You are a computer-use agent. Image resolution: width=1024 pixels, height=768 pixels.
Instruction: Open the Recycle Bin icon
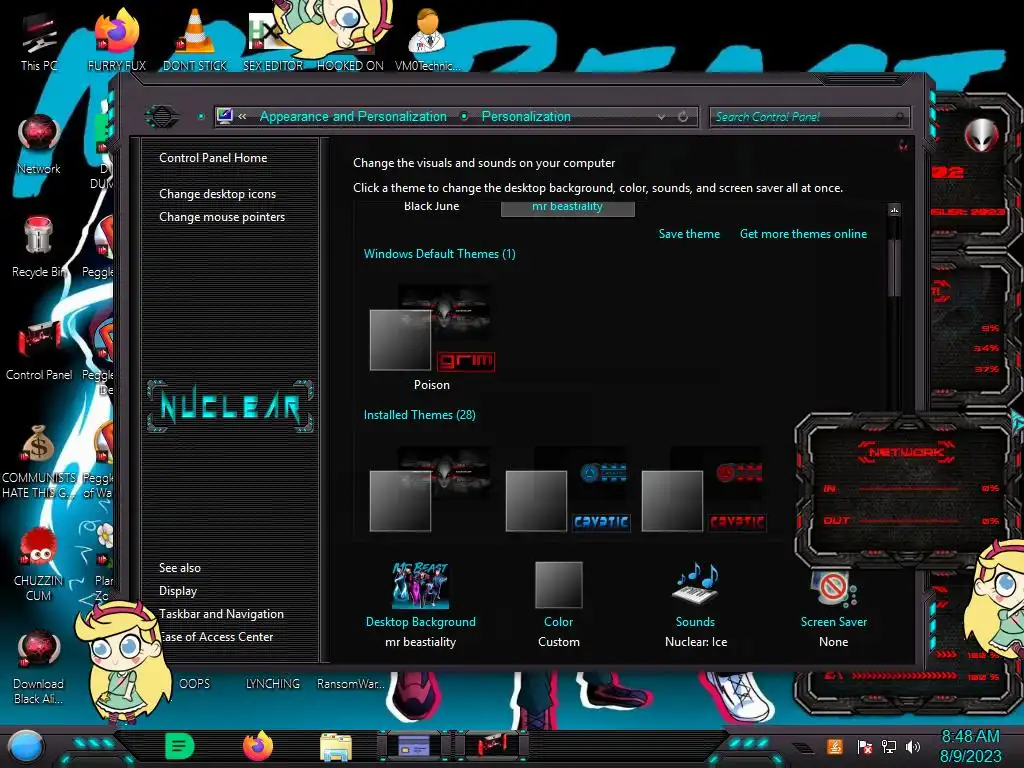coord(39,248)
